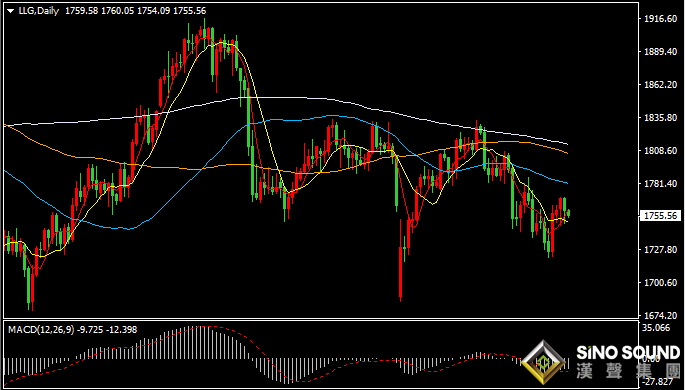Select the MACD(12,26,9) indicator label
The width and height of the screenshot is (685, 390).
pos(42,330)
